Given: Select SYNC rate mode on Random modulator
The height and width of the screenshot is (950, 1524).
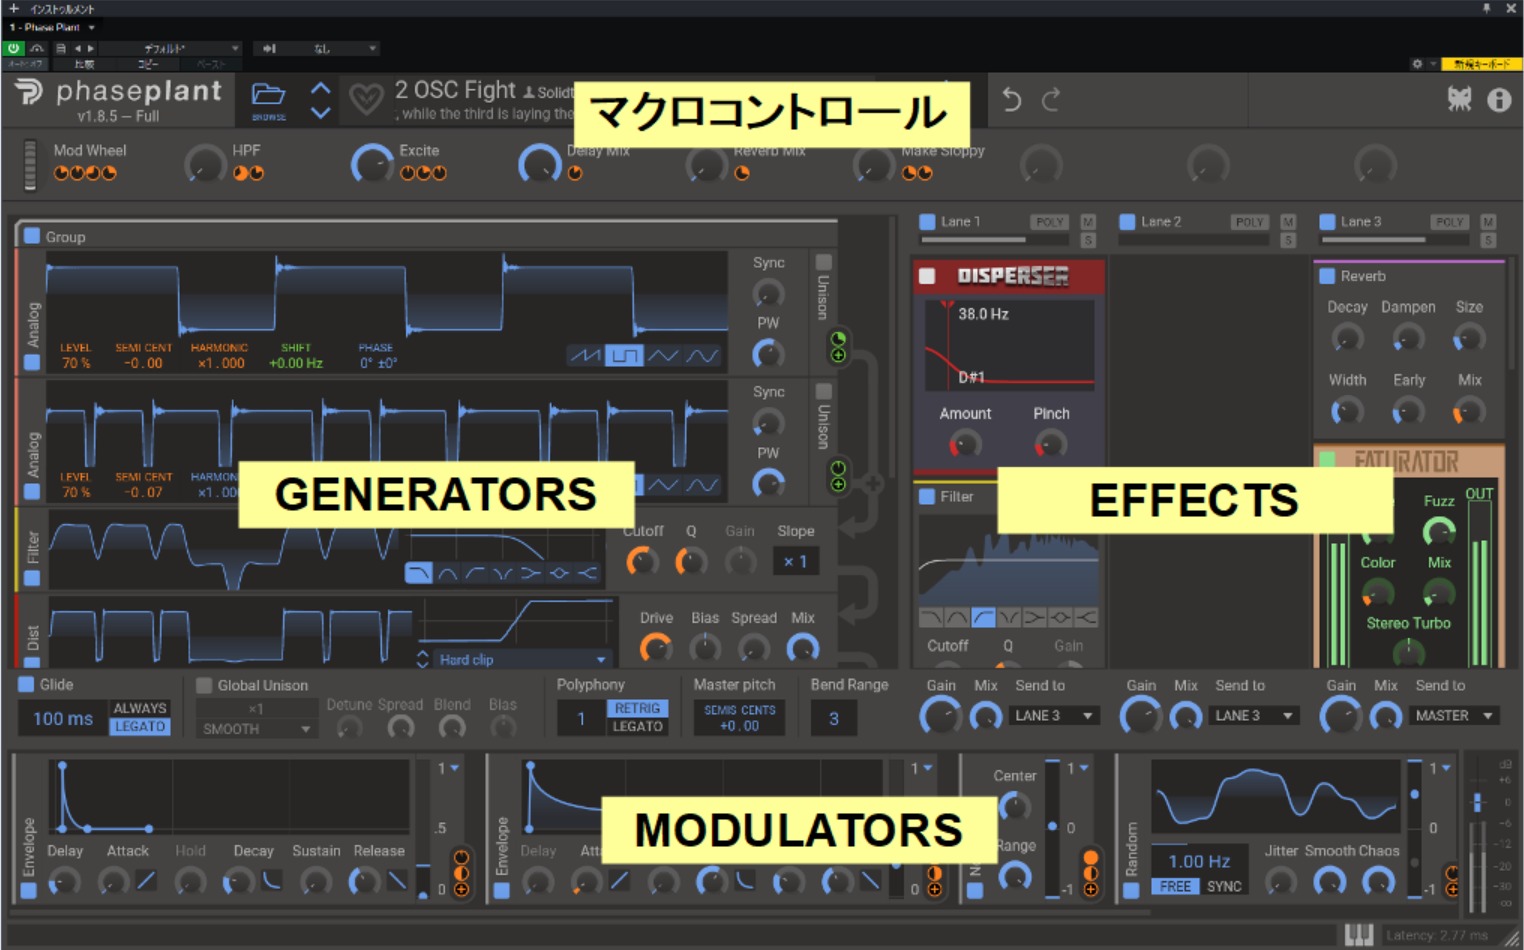Looking at the screenshot, I should pos(1224,886).
